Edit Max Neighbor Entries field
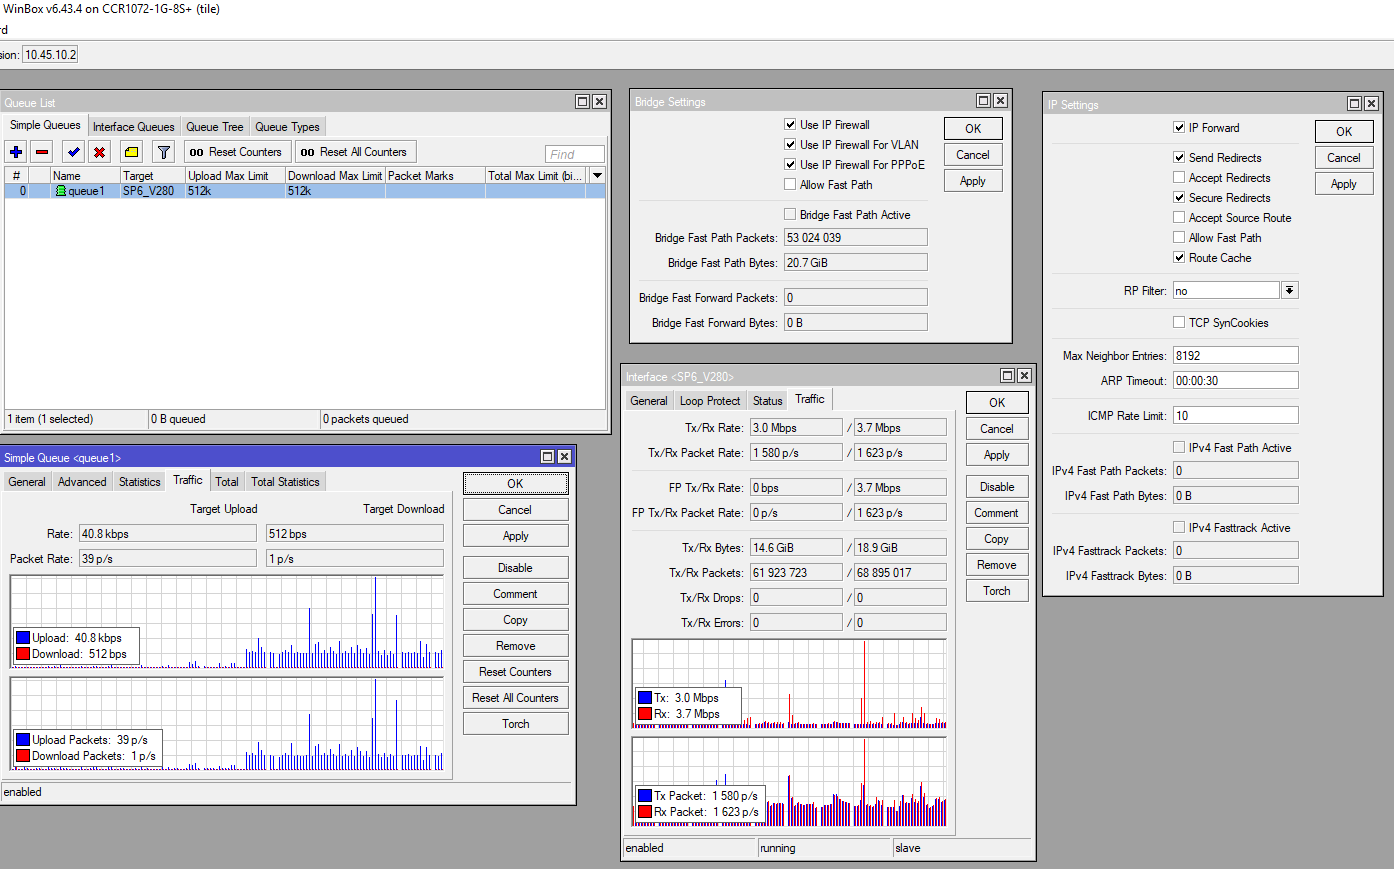Screen dimensions: 1394x869 (x=1235, y=355)
